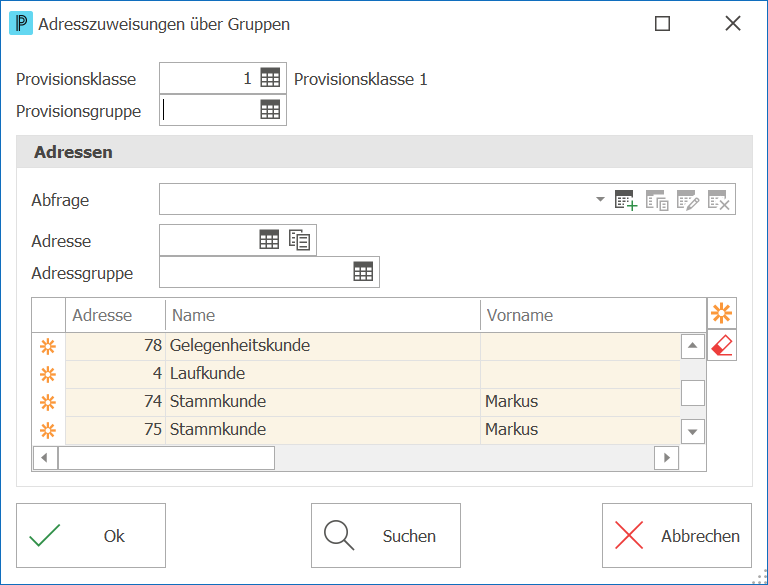The width and height of the screenshot is (768, 585).
Task: Confirm with the Ok button
Action: tap(91, 536)
